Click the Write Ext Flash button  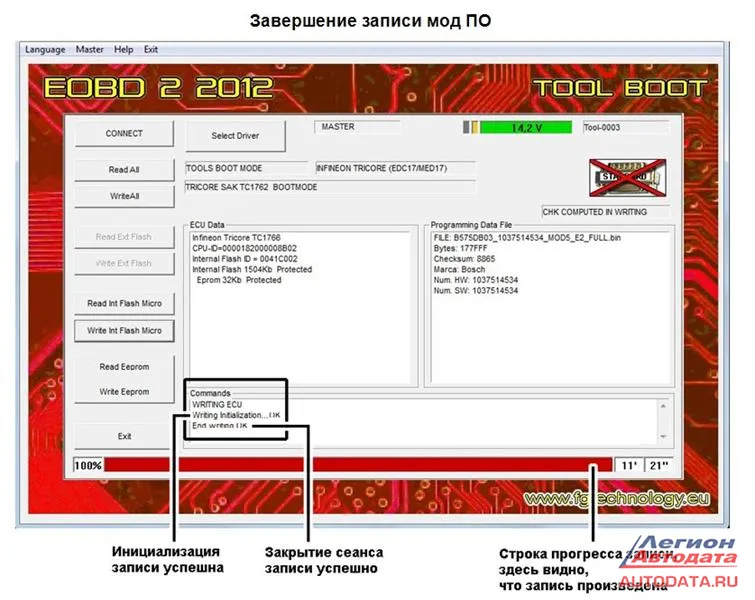coord(124,263)
